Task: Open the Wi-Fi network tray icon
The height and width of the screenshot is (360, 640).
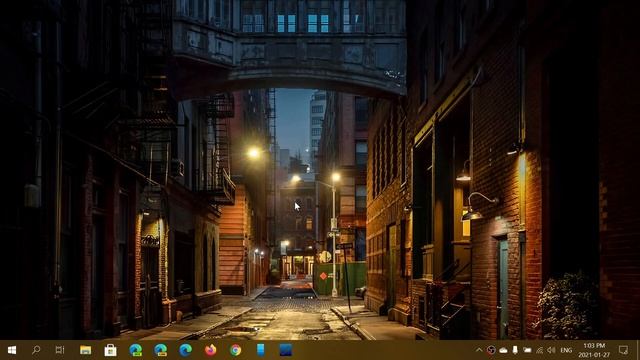Action: (540, 350)
